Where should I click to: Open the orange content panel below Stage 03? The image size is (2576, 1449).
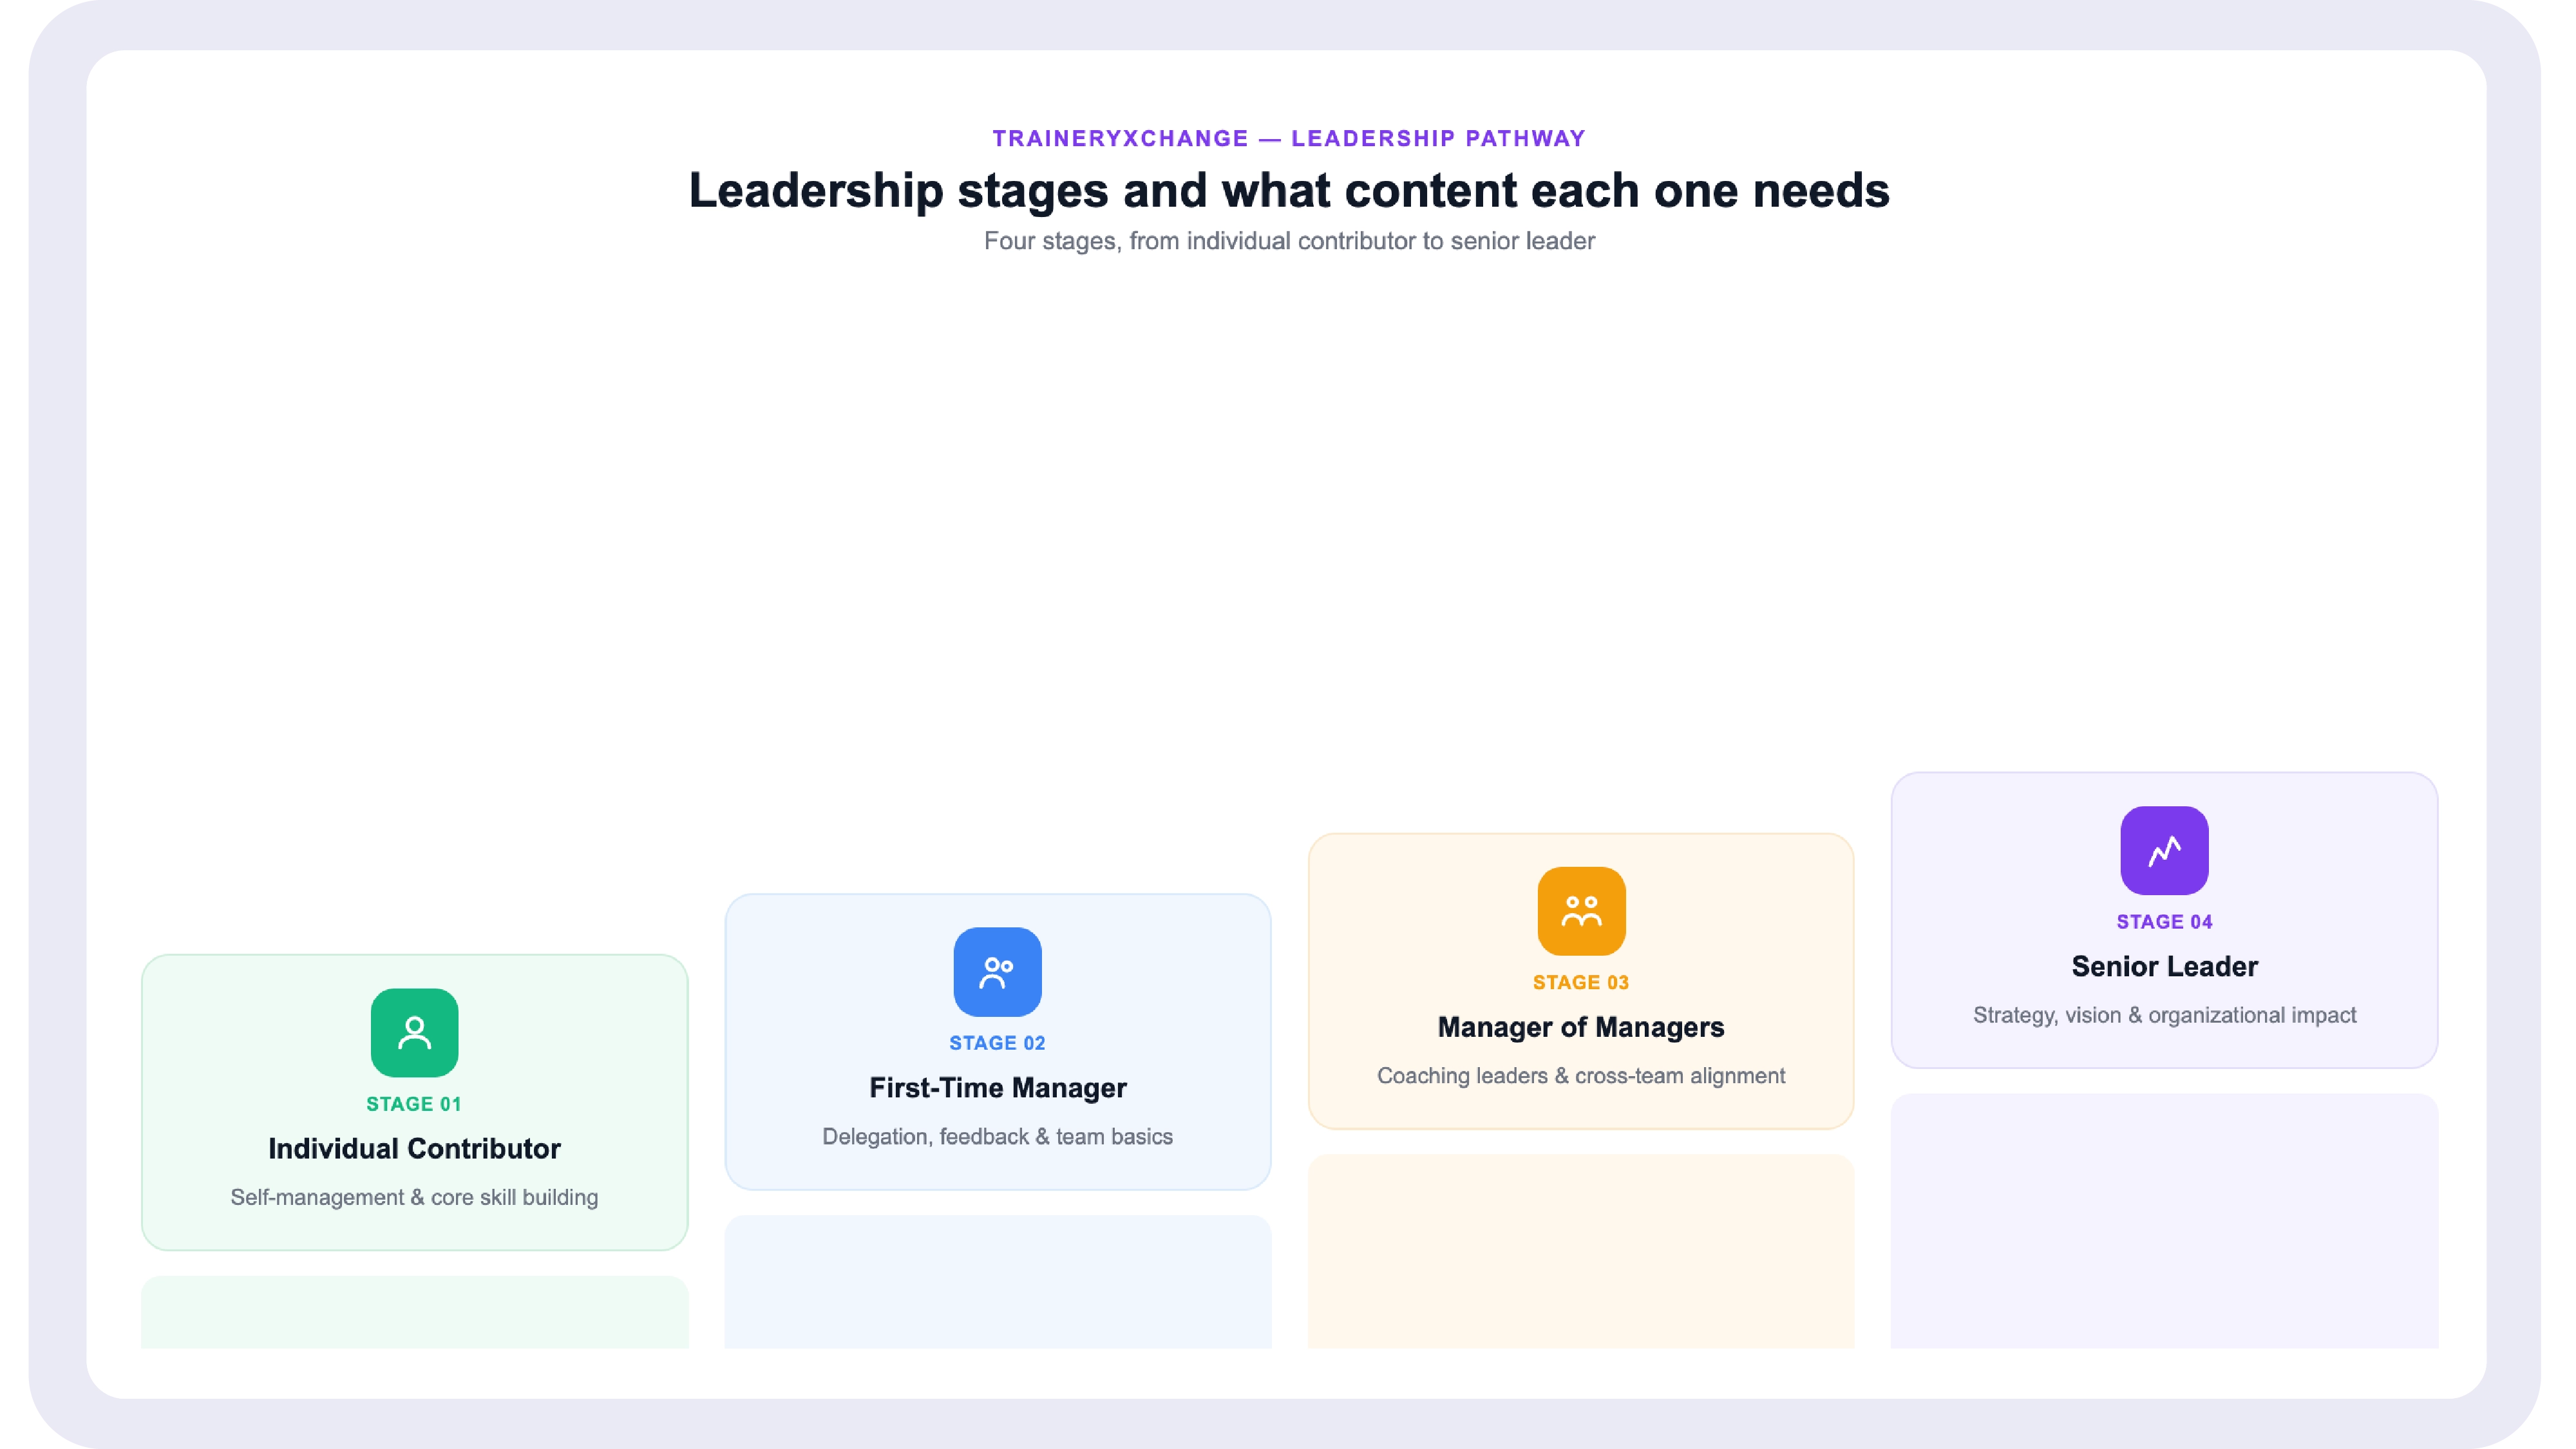coord(1581,1251)
